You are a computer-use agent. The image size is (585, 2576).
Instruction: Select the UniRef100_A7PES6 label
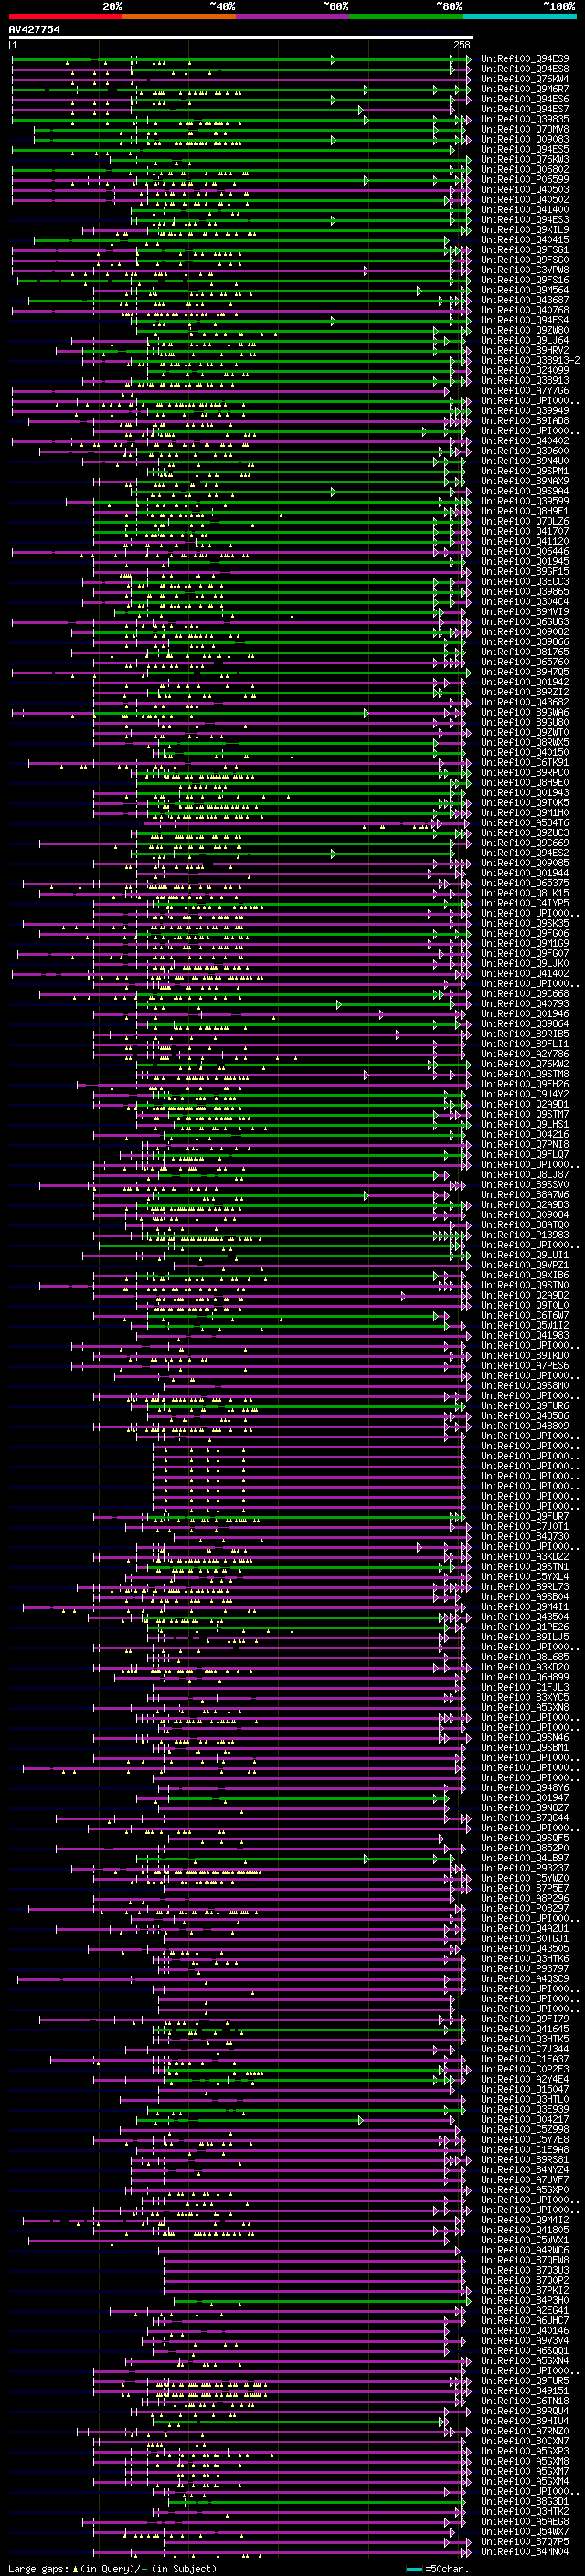[525, 1365]
